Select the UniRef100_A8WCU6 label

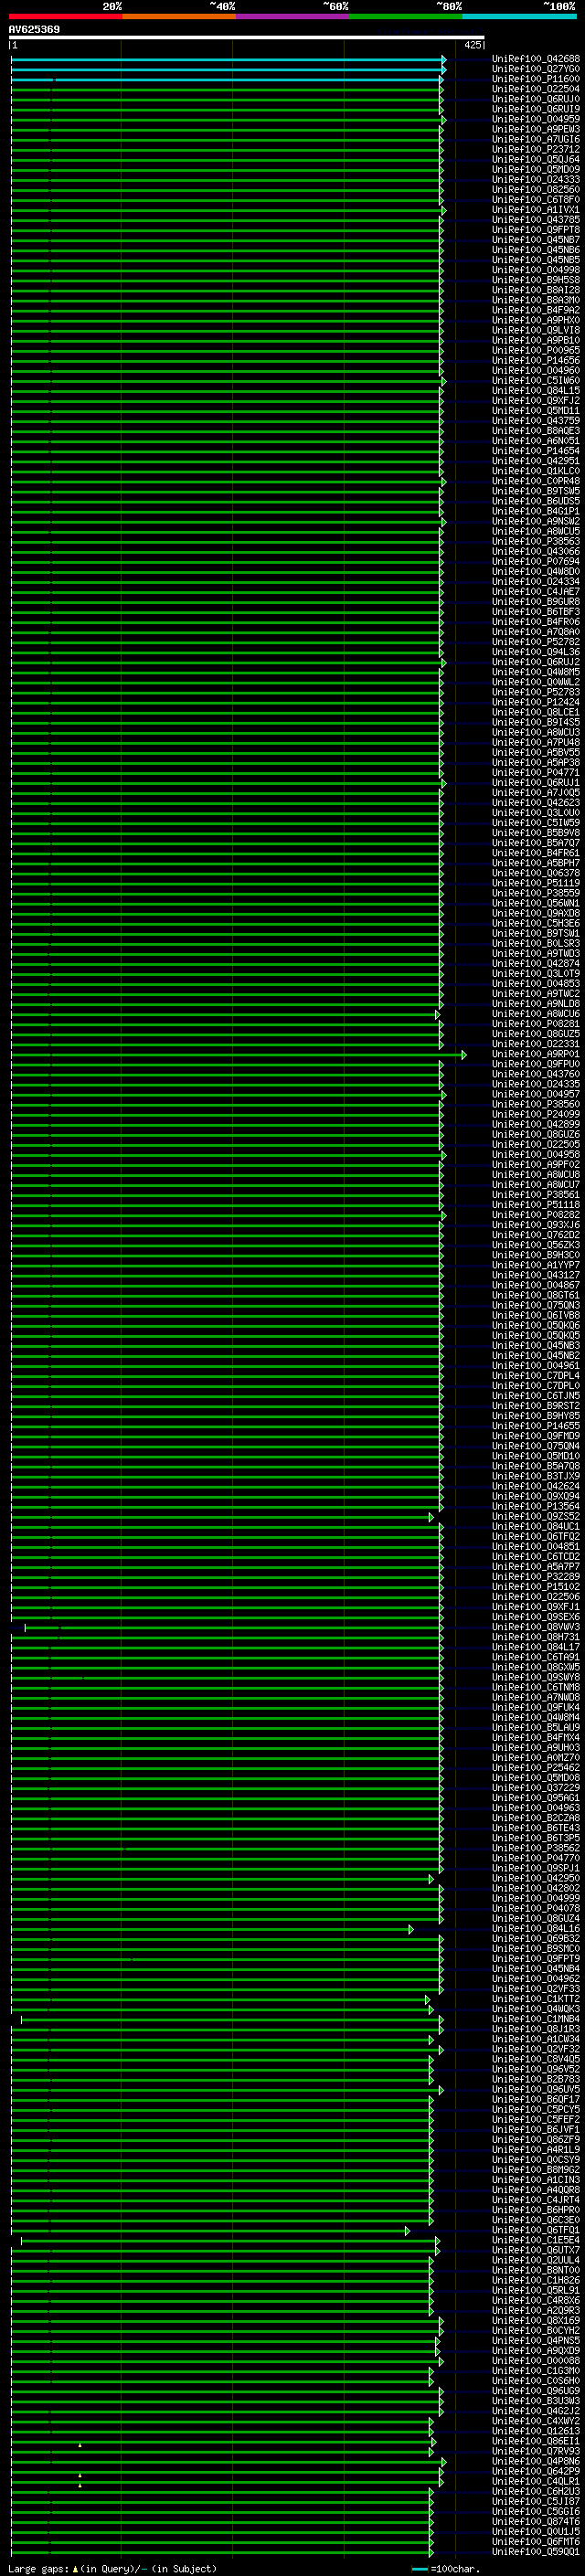click(x=536, y=1014)
